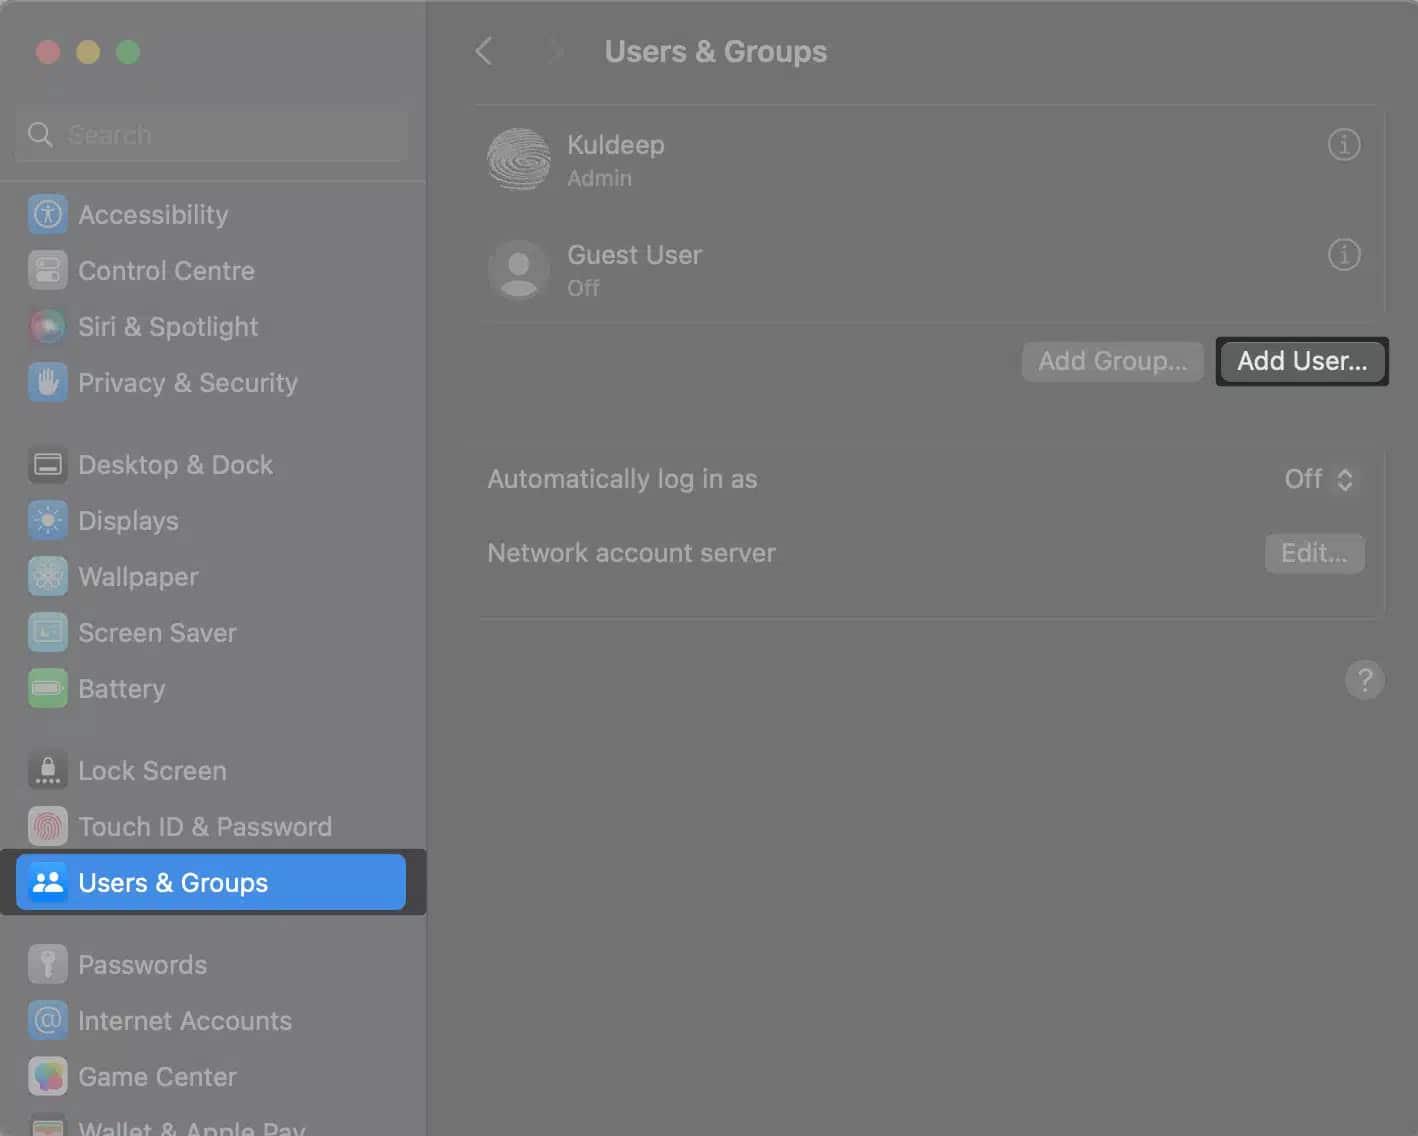
Task: Select the Internet Accounts @ icon
Action: [x=48, y=1020]
